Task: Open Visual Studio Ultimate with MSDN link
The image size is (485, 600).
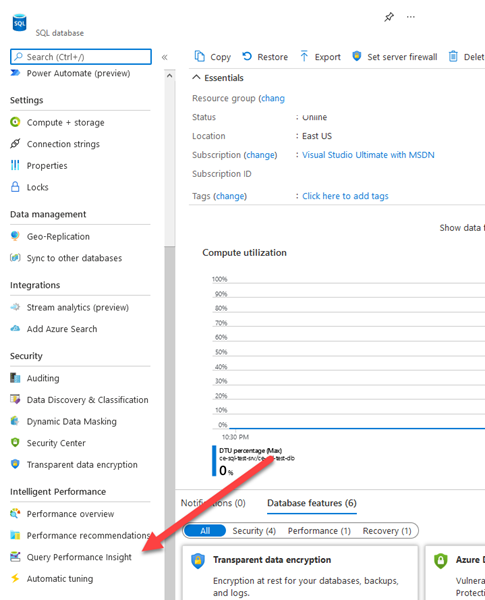Action: click(368, 155)
